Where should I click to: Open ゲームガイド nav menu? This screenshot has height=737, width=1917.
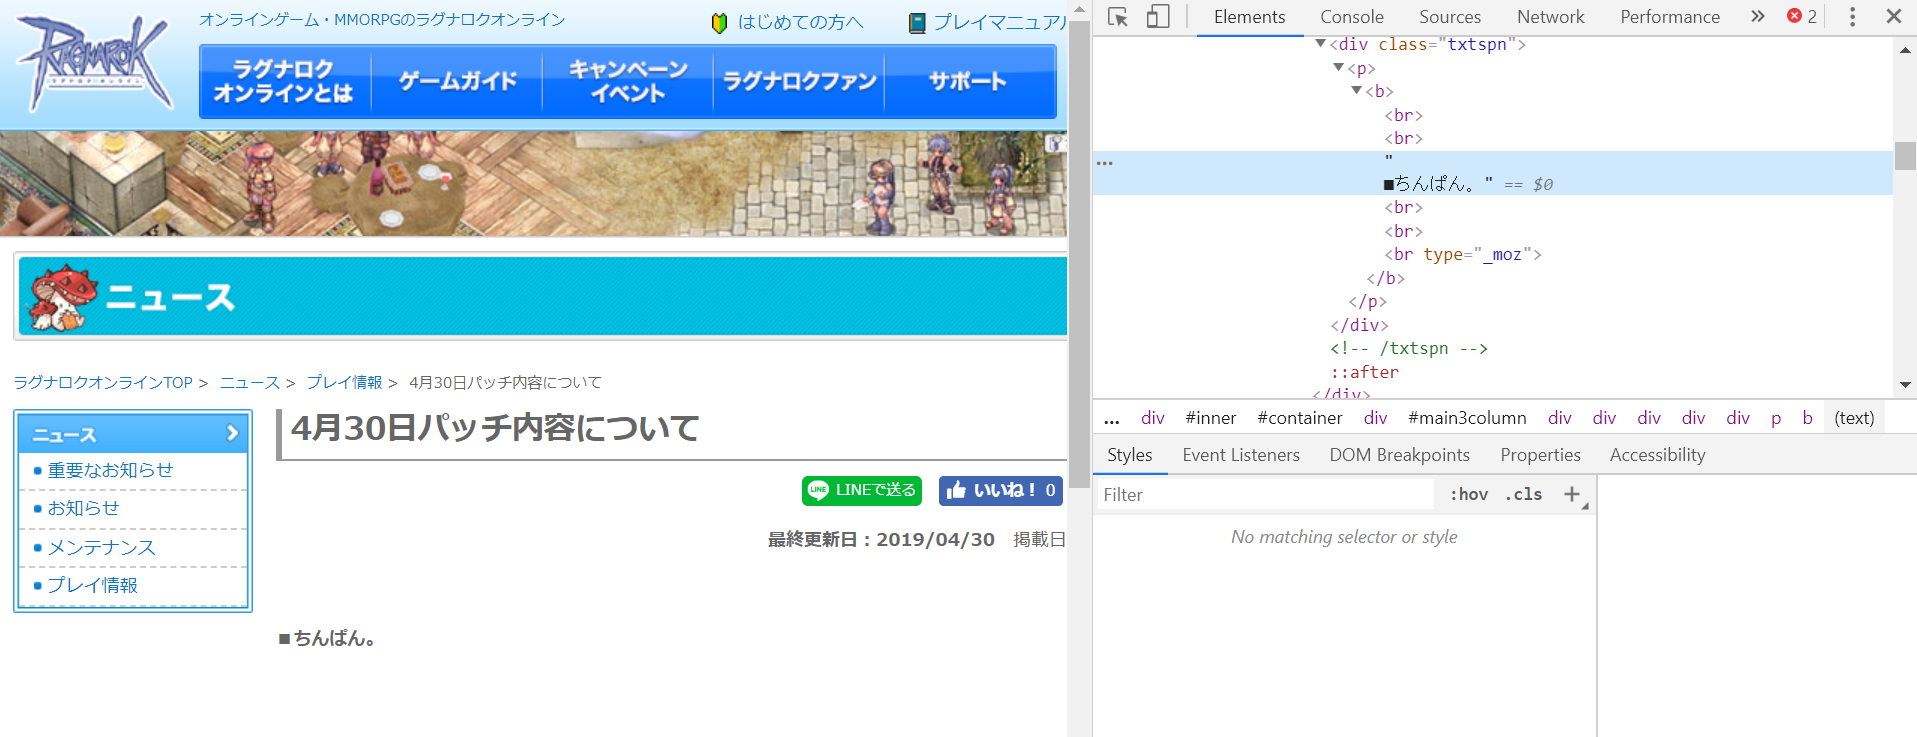tap(457, 81)
